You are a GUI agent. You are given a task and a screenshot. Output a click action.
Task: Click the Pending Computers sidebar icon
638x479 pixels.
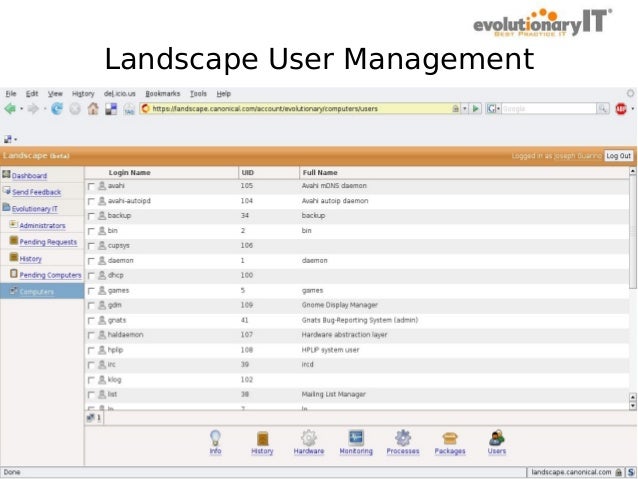tap(13, 273)
